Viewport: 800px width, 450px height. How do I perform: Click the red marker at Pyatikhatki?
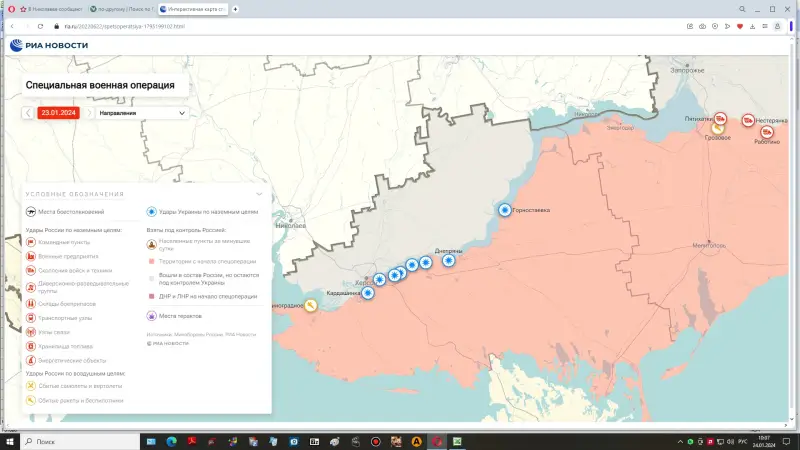pos(720,118)
